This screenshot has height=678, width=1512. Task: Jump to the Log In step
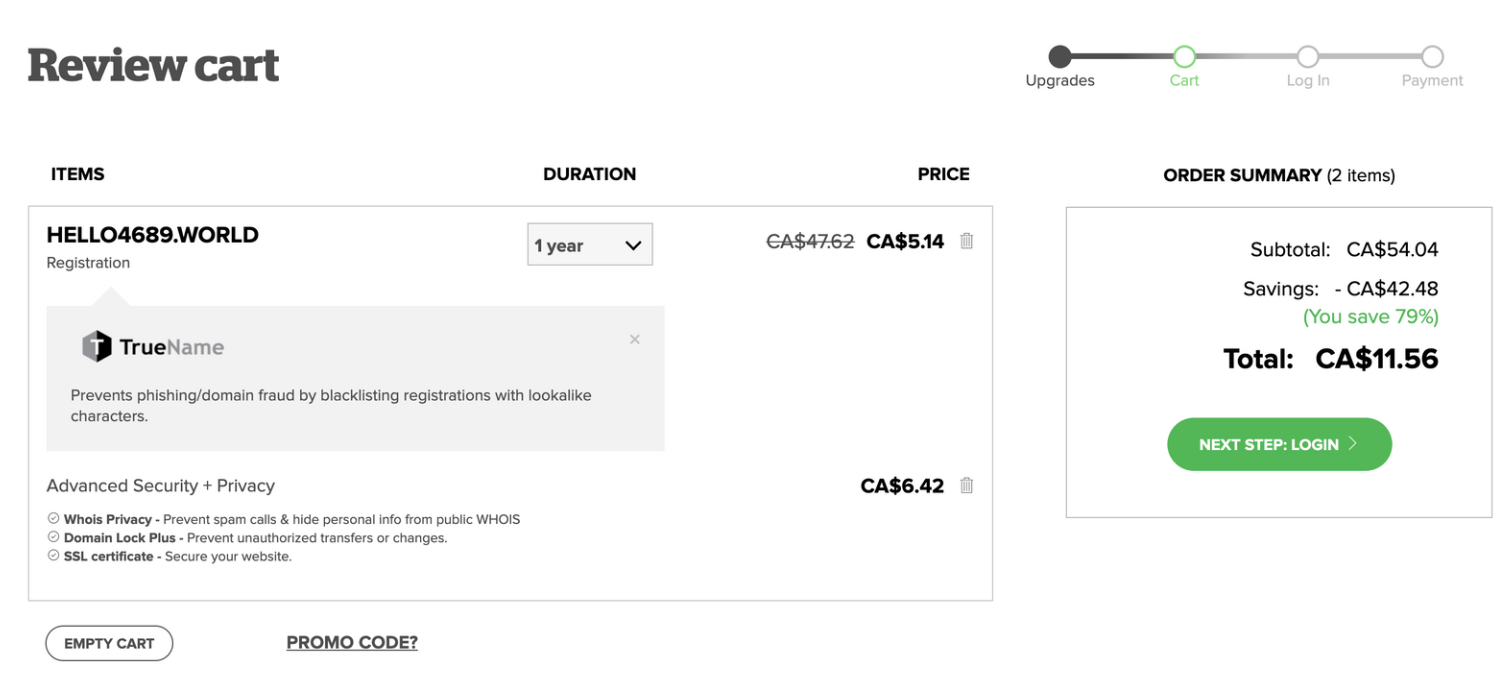pyautogui.click(x=1308, y=56)
